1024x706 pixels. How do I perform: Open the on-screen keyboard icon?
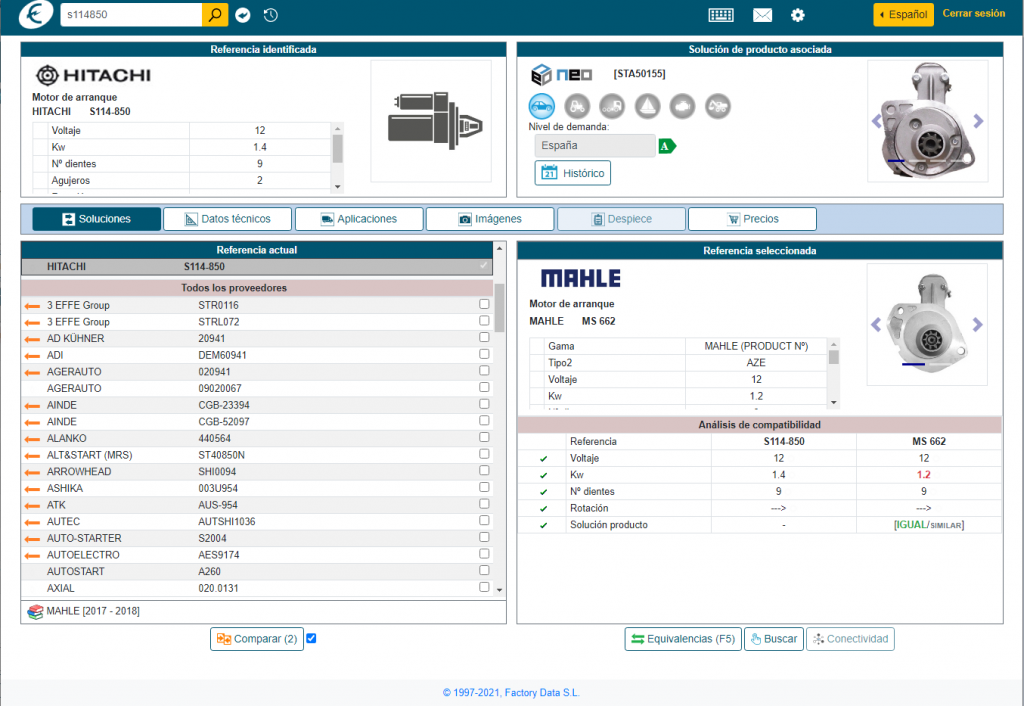[x=721, y=15]
